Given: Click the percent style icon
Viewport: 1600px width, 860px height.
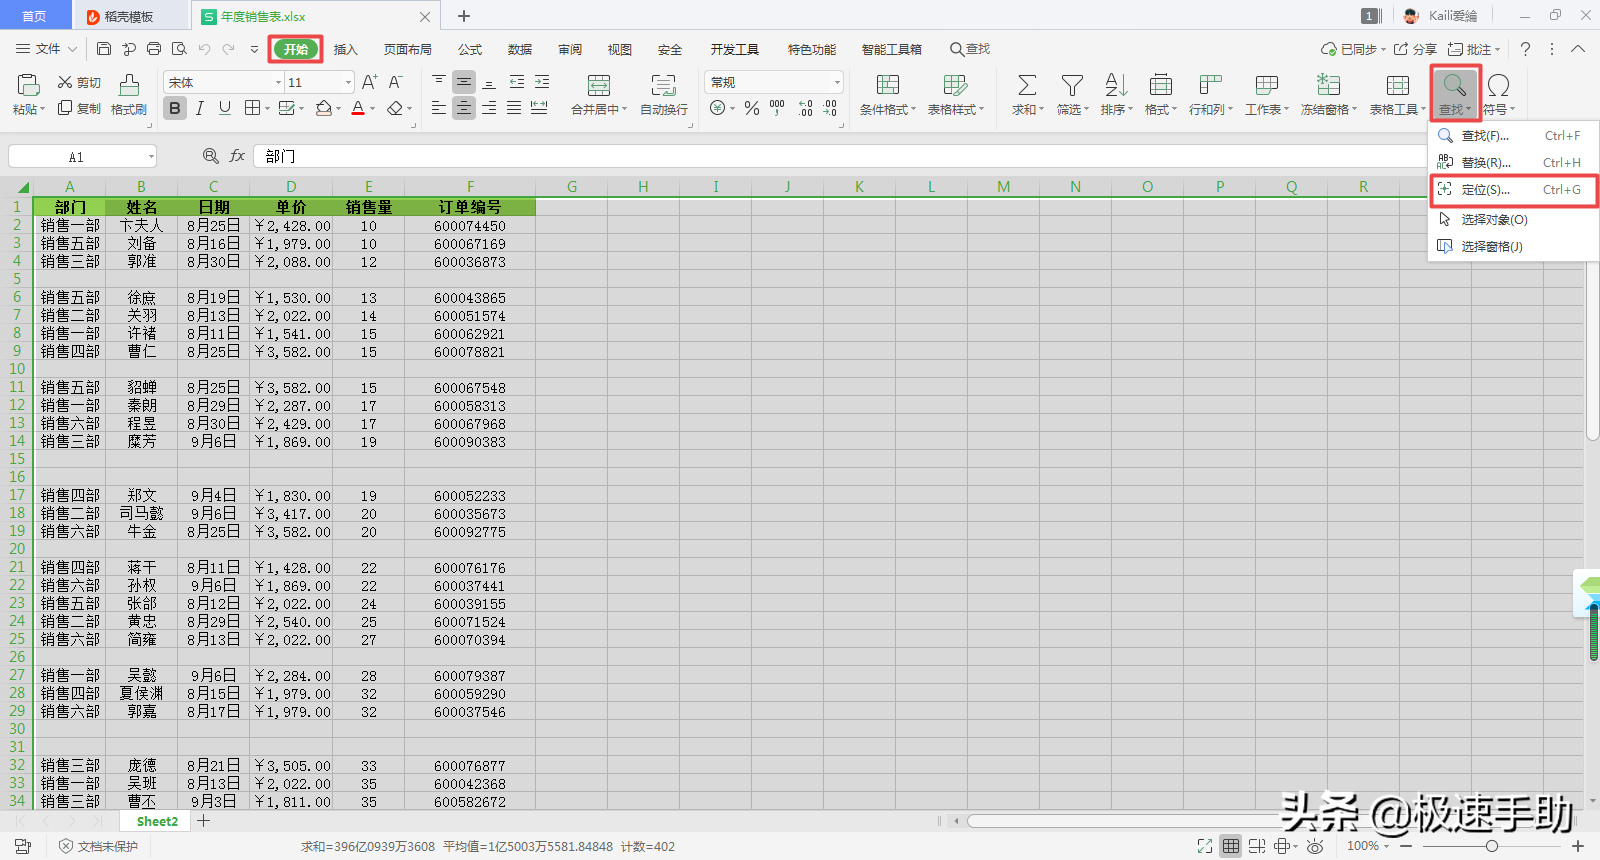Looking at the screenshot, I should pyautogui.click(x=751, y=108).
